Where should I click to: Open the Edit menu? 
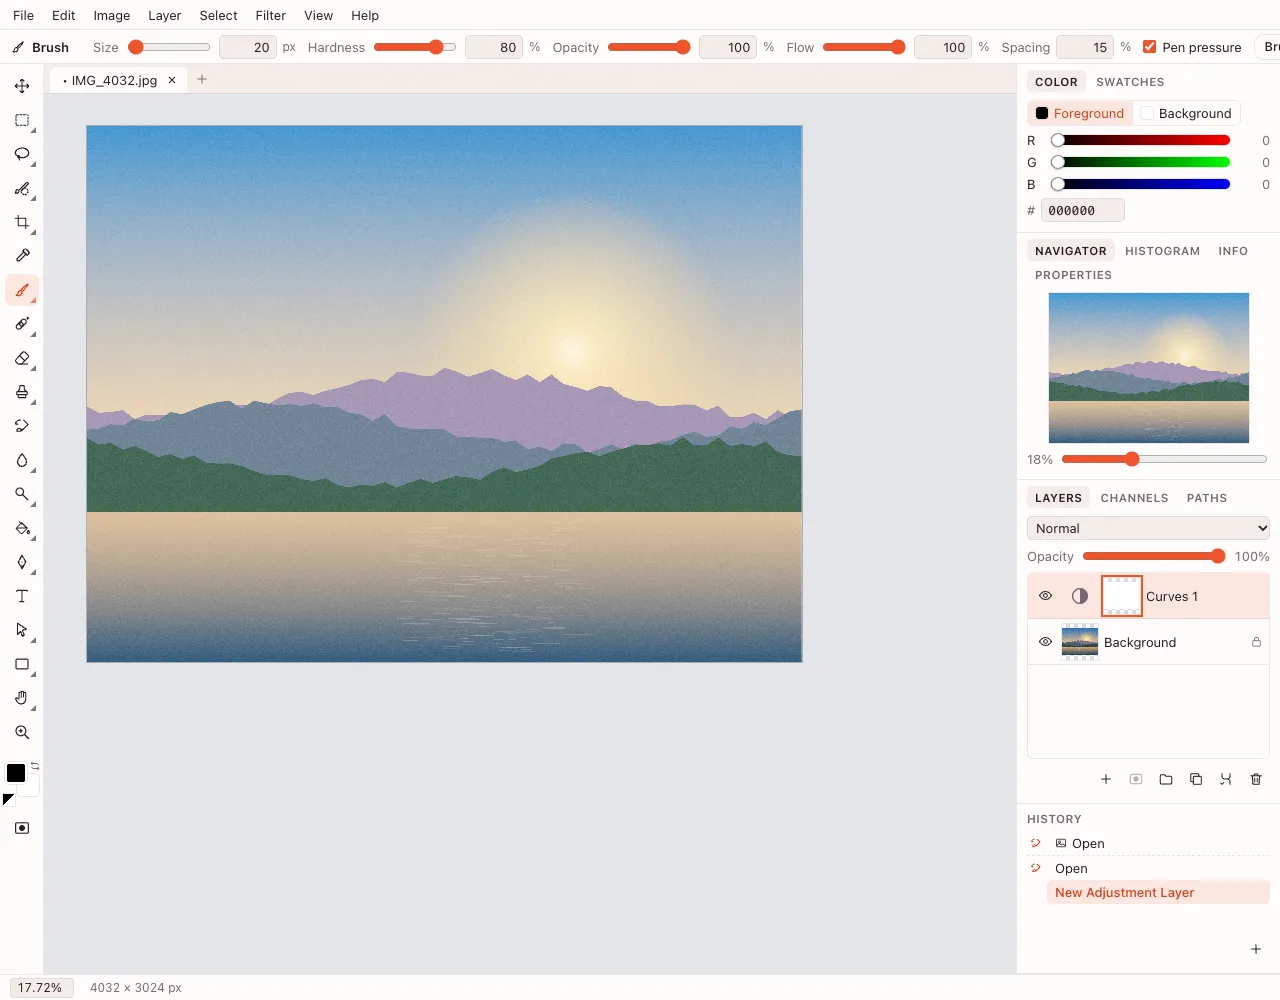tap(64, 15)
